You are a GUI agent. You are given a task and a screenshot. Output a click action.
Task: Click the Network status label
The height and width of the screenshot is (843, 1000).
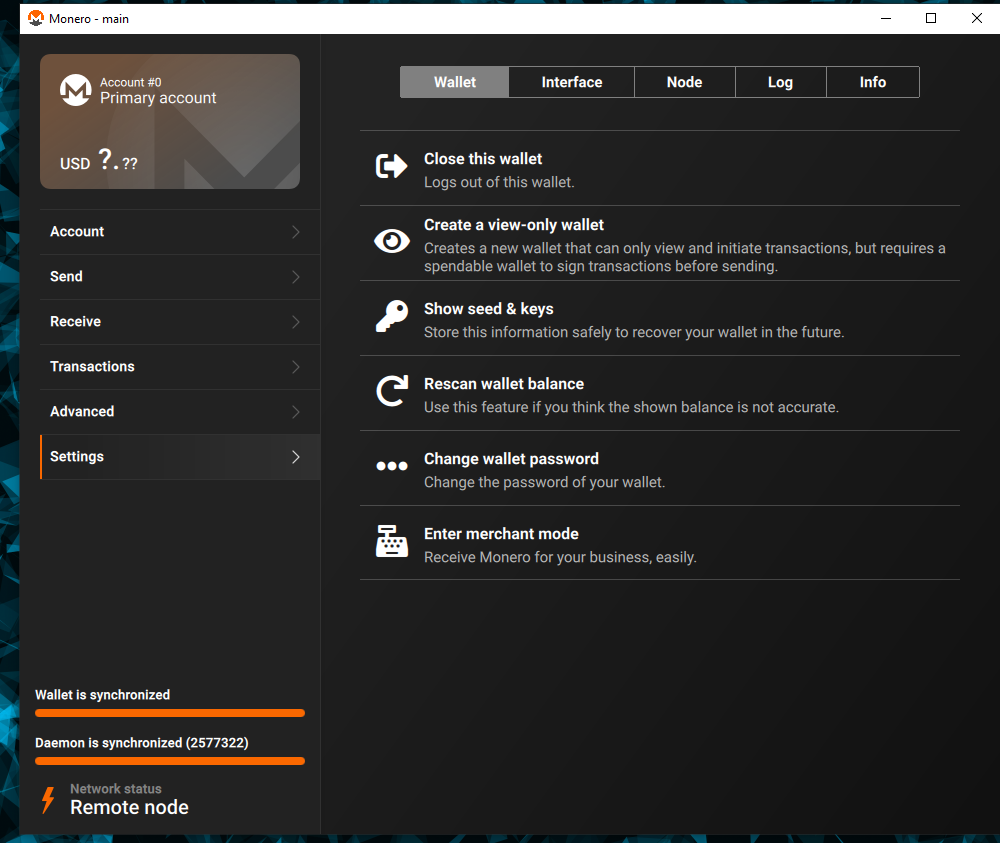(x=115, y=789)
